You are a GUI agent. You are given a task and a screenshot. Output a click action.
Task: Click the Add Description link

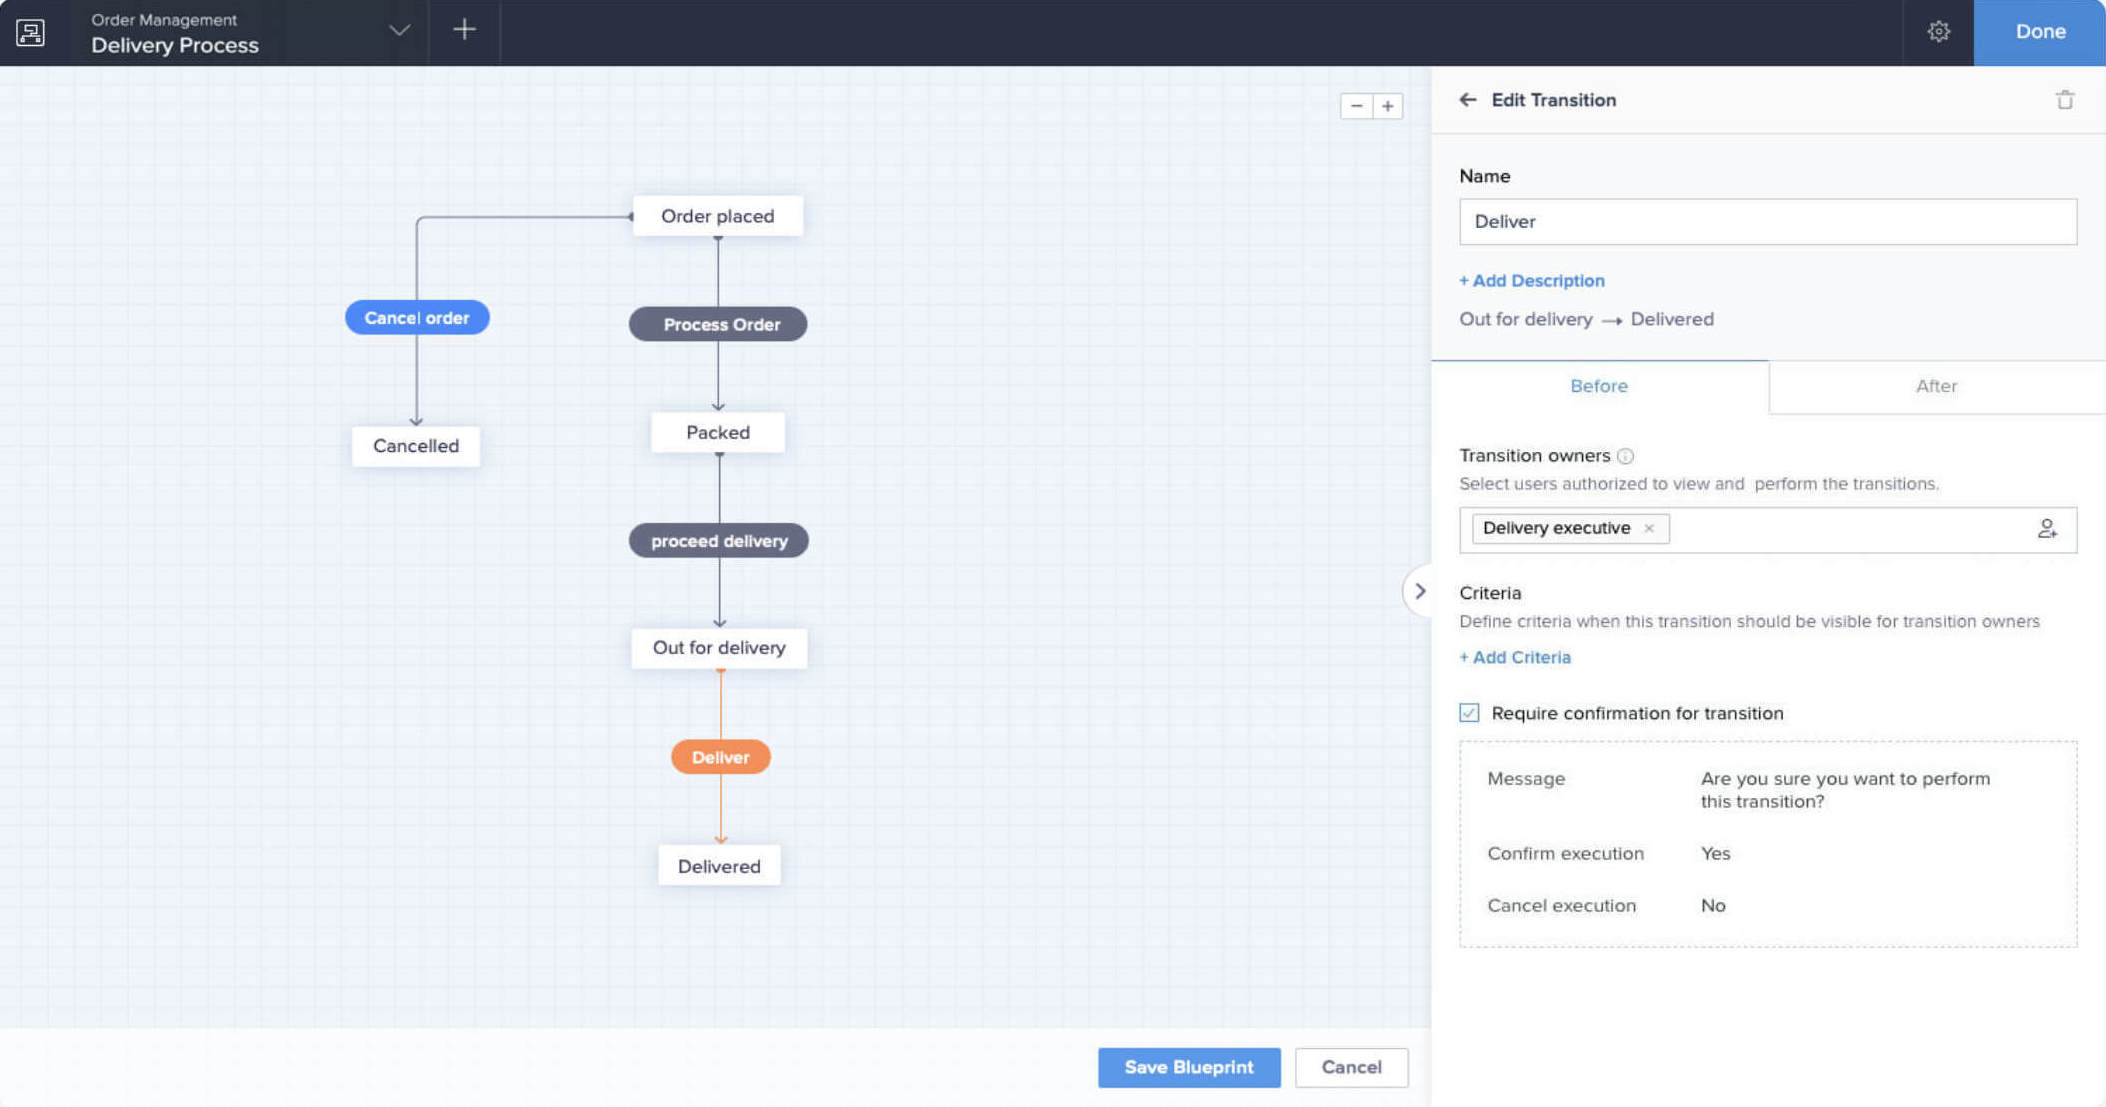[x=1531, y=281]
